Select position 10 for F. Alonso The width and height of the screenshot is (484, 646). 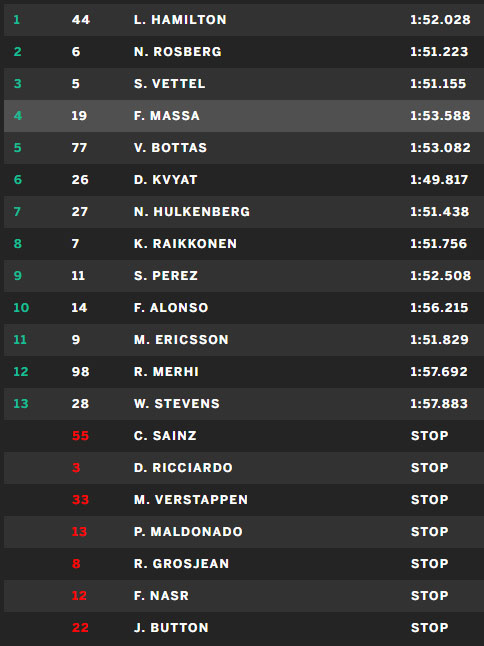[21, 308]
